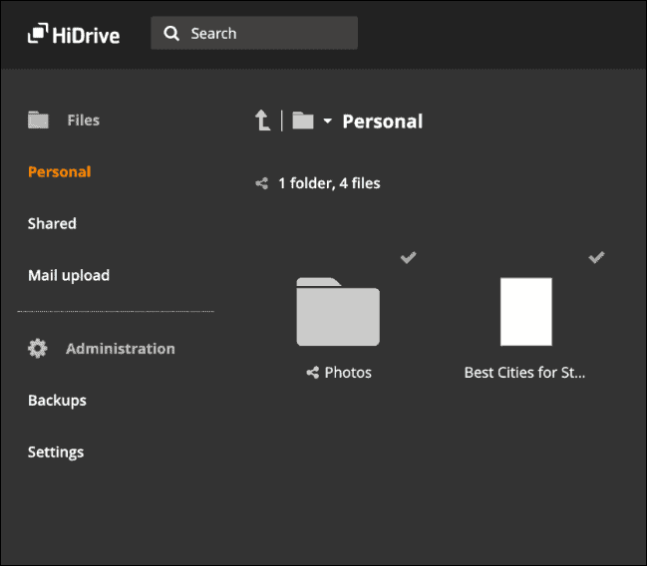Go to Backups

tap(57, 401)
